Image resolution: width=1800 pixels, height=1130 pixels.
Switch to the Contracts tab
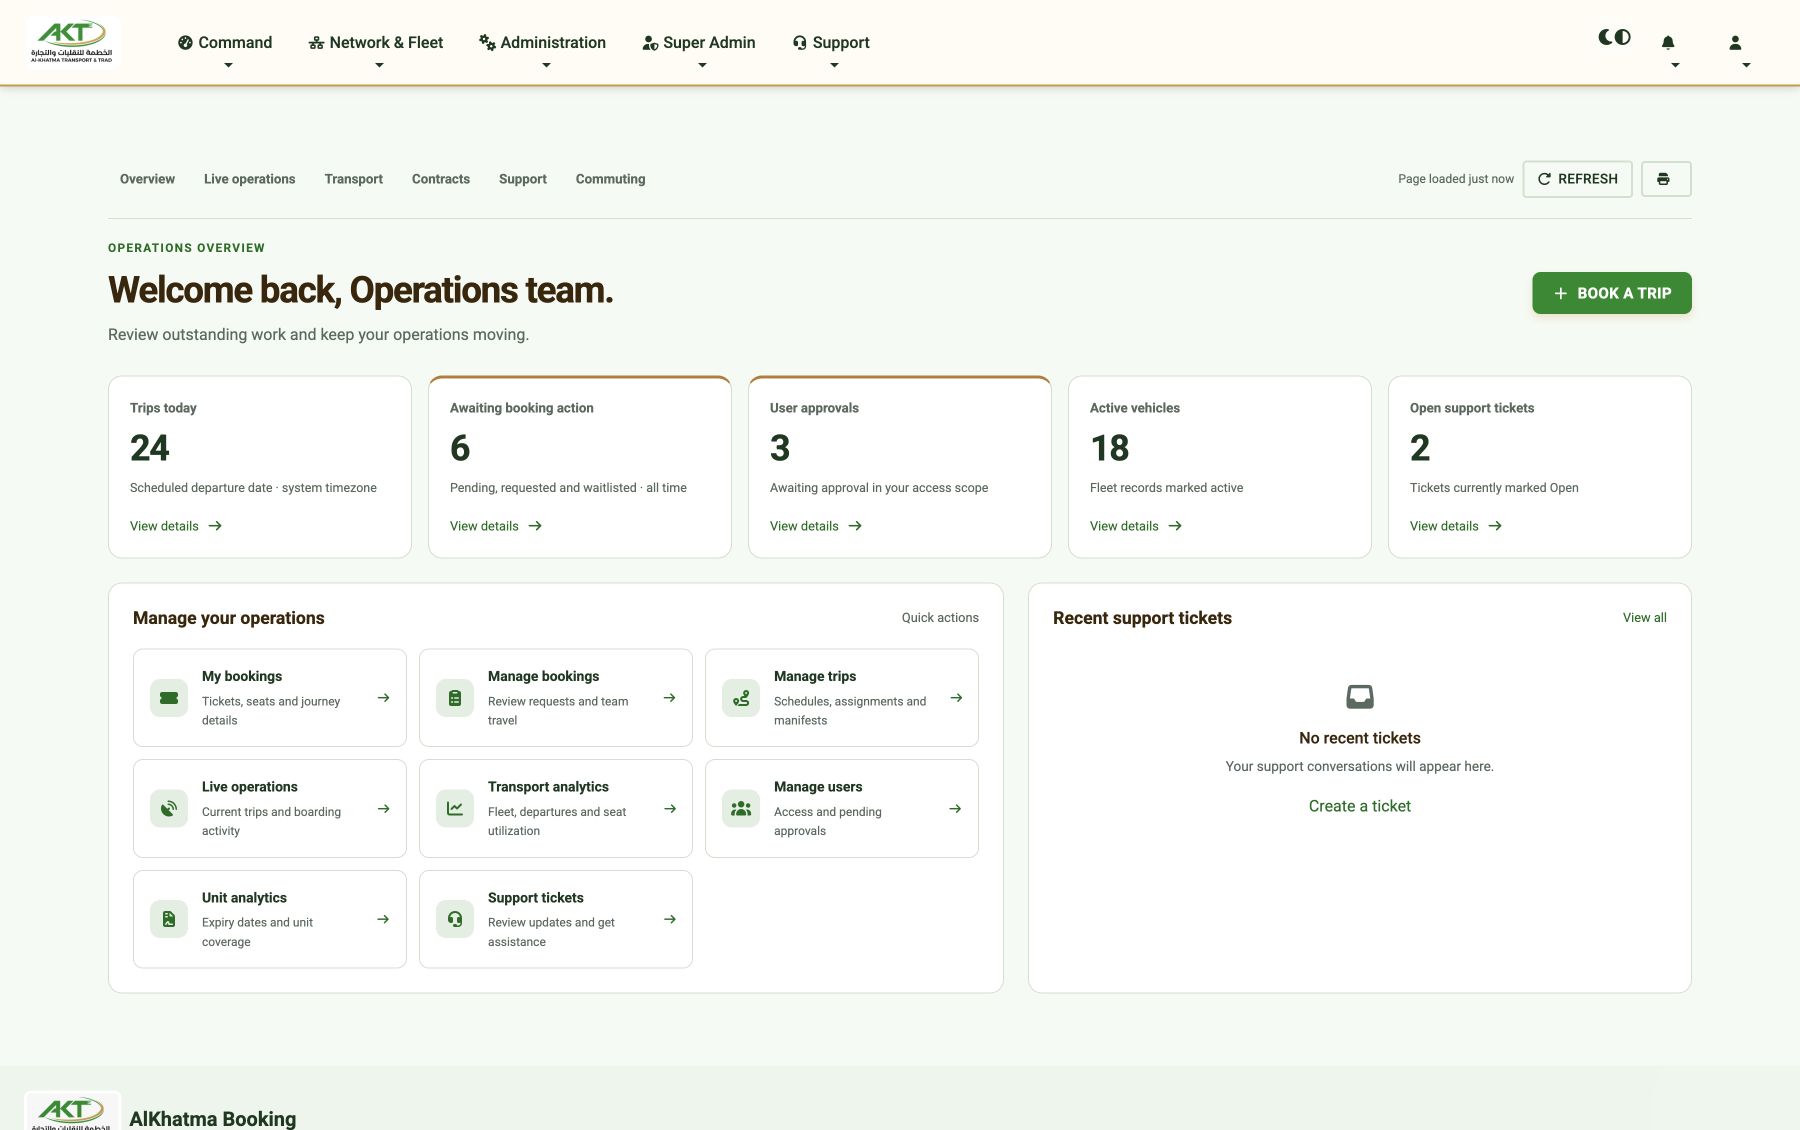[441, 179]
